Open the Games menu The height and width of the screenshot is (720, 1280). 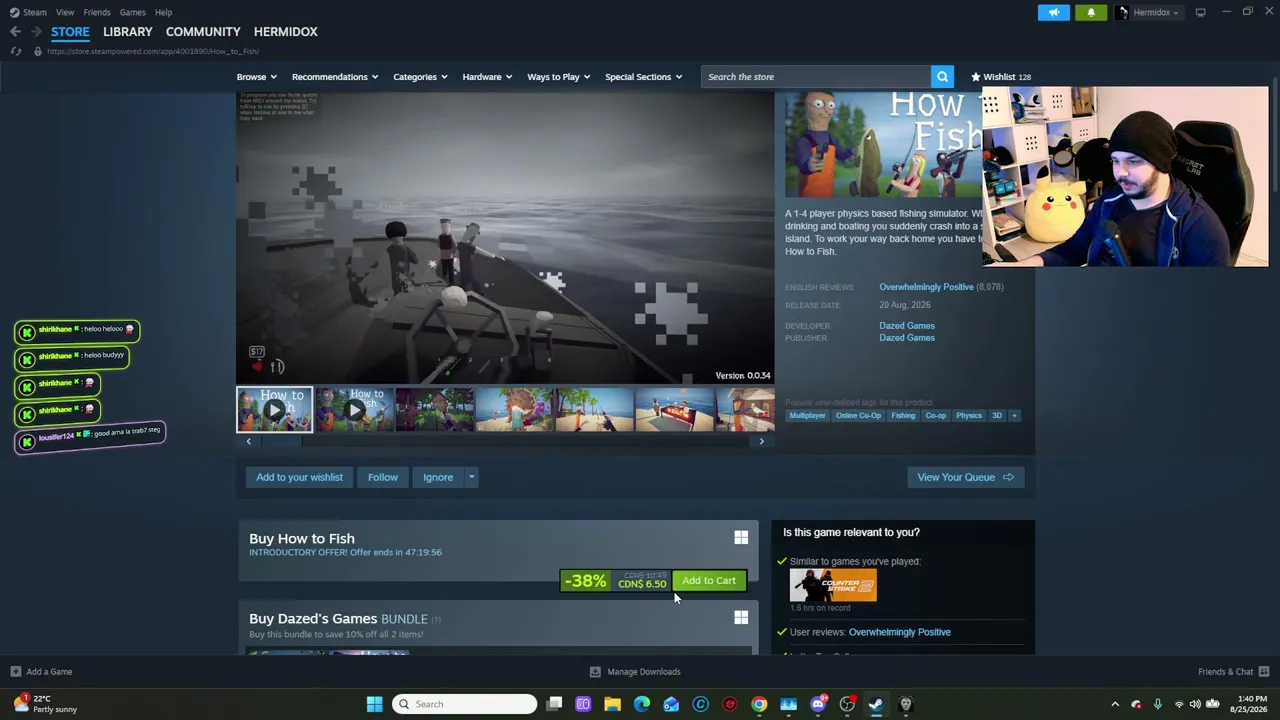(x=133, y=12)
